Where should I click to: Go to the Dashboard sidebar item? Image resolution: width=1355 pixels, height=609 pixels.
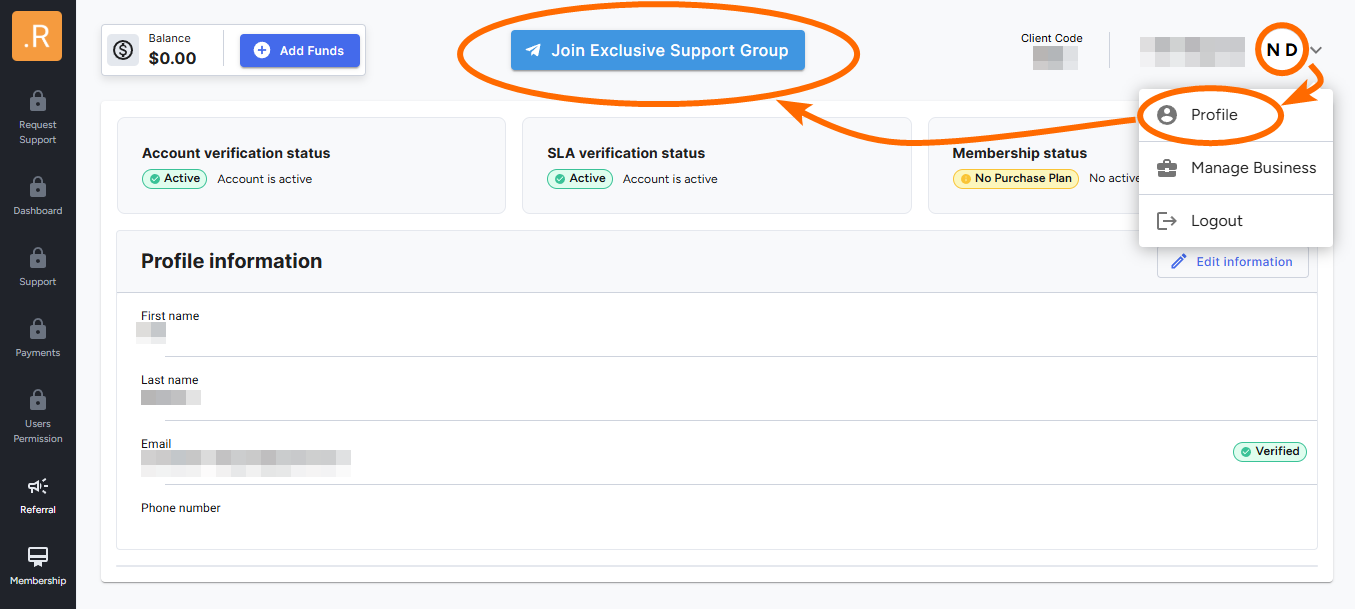(37, 196)
